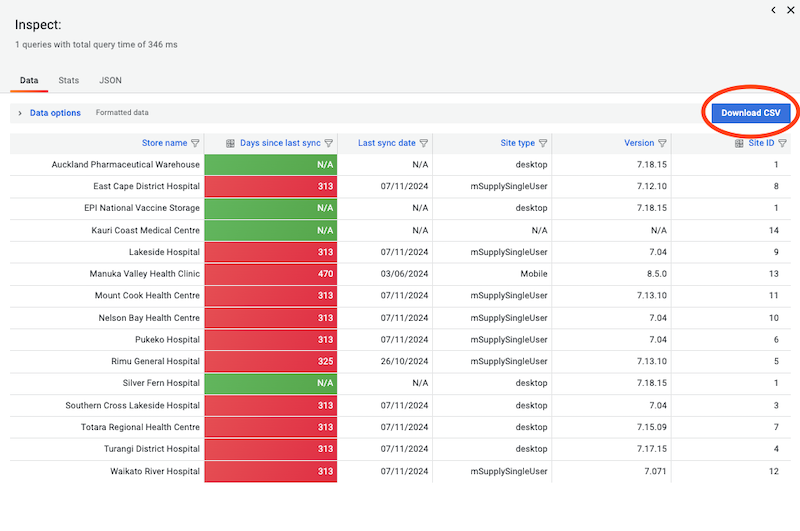Image resolution: width=800 pixels, height=531 pixels.
Task: Select the Data tab
Action: 29,80
